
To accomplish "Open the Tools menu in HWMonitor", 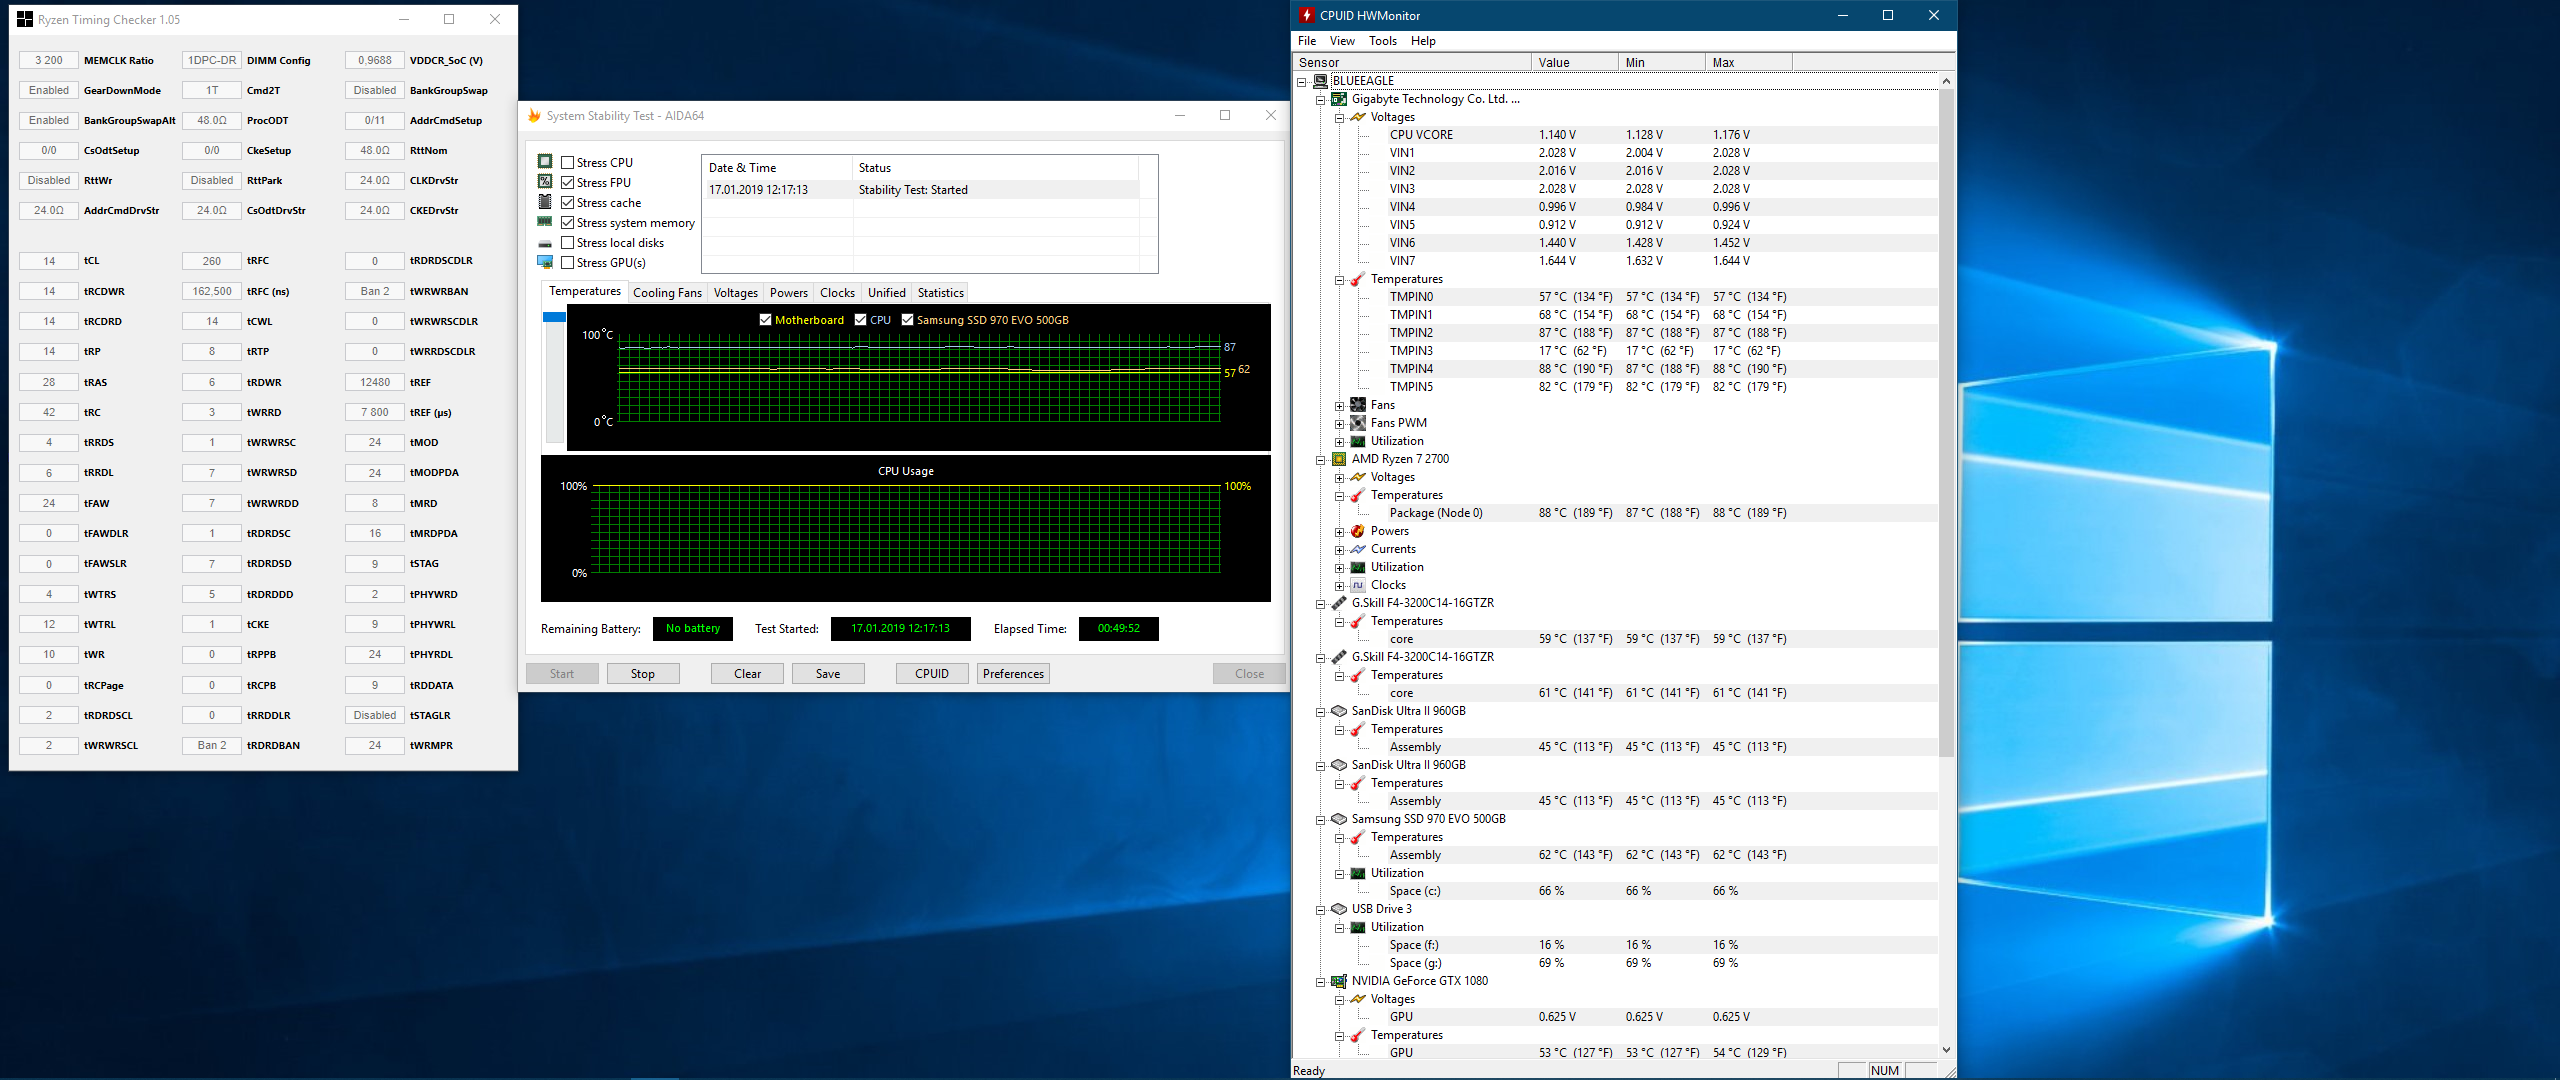I will coord(1382,41).
